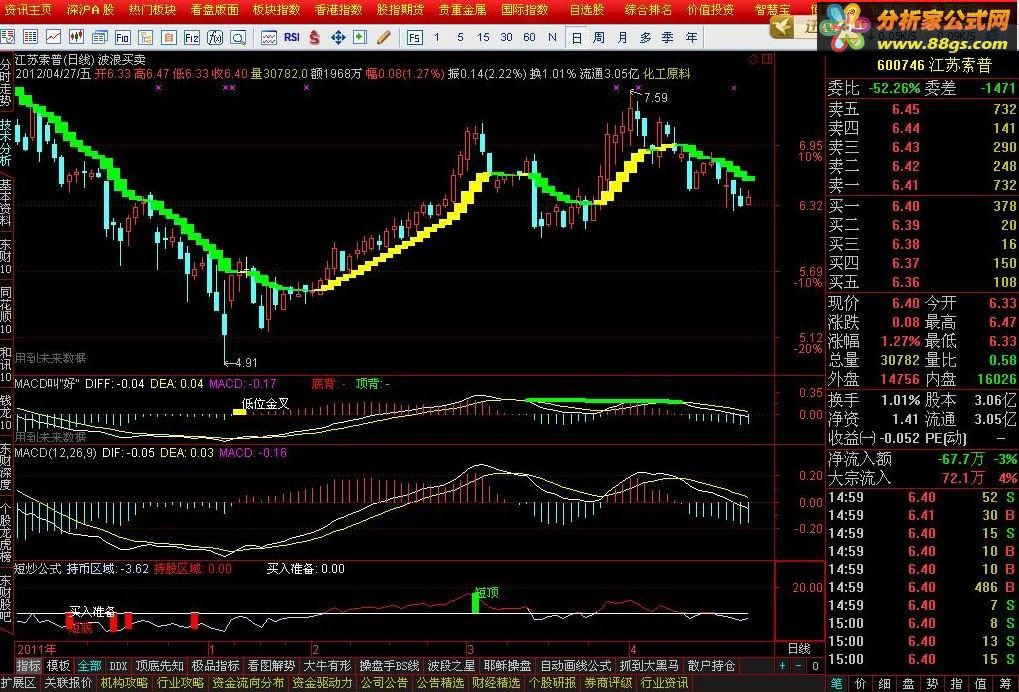Select 30-minute period

click(506, 37)
